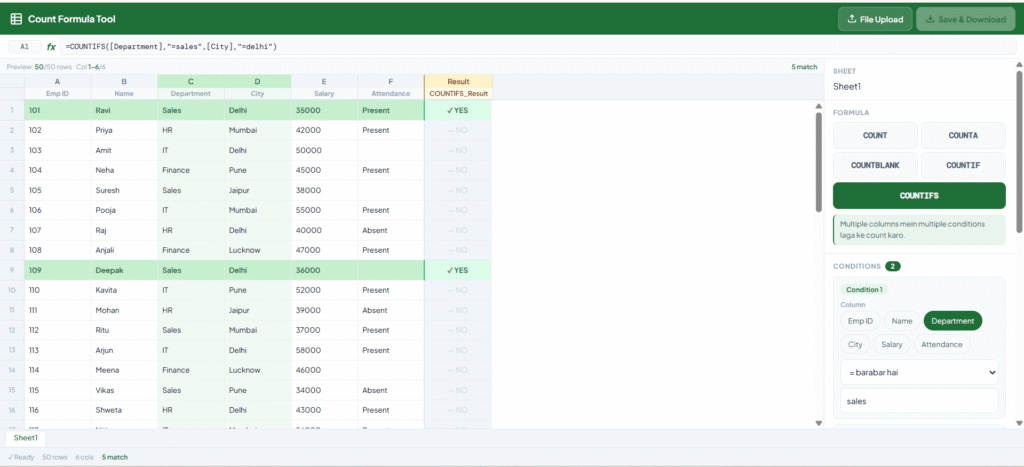Click the Result column header
Screen dimensions: 1024x467
(x=458, y=81)
